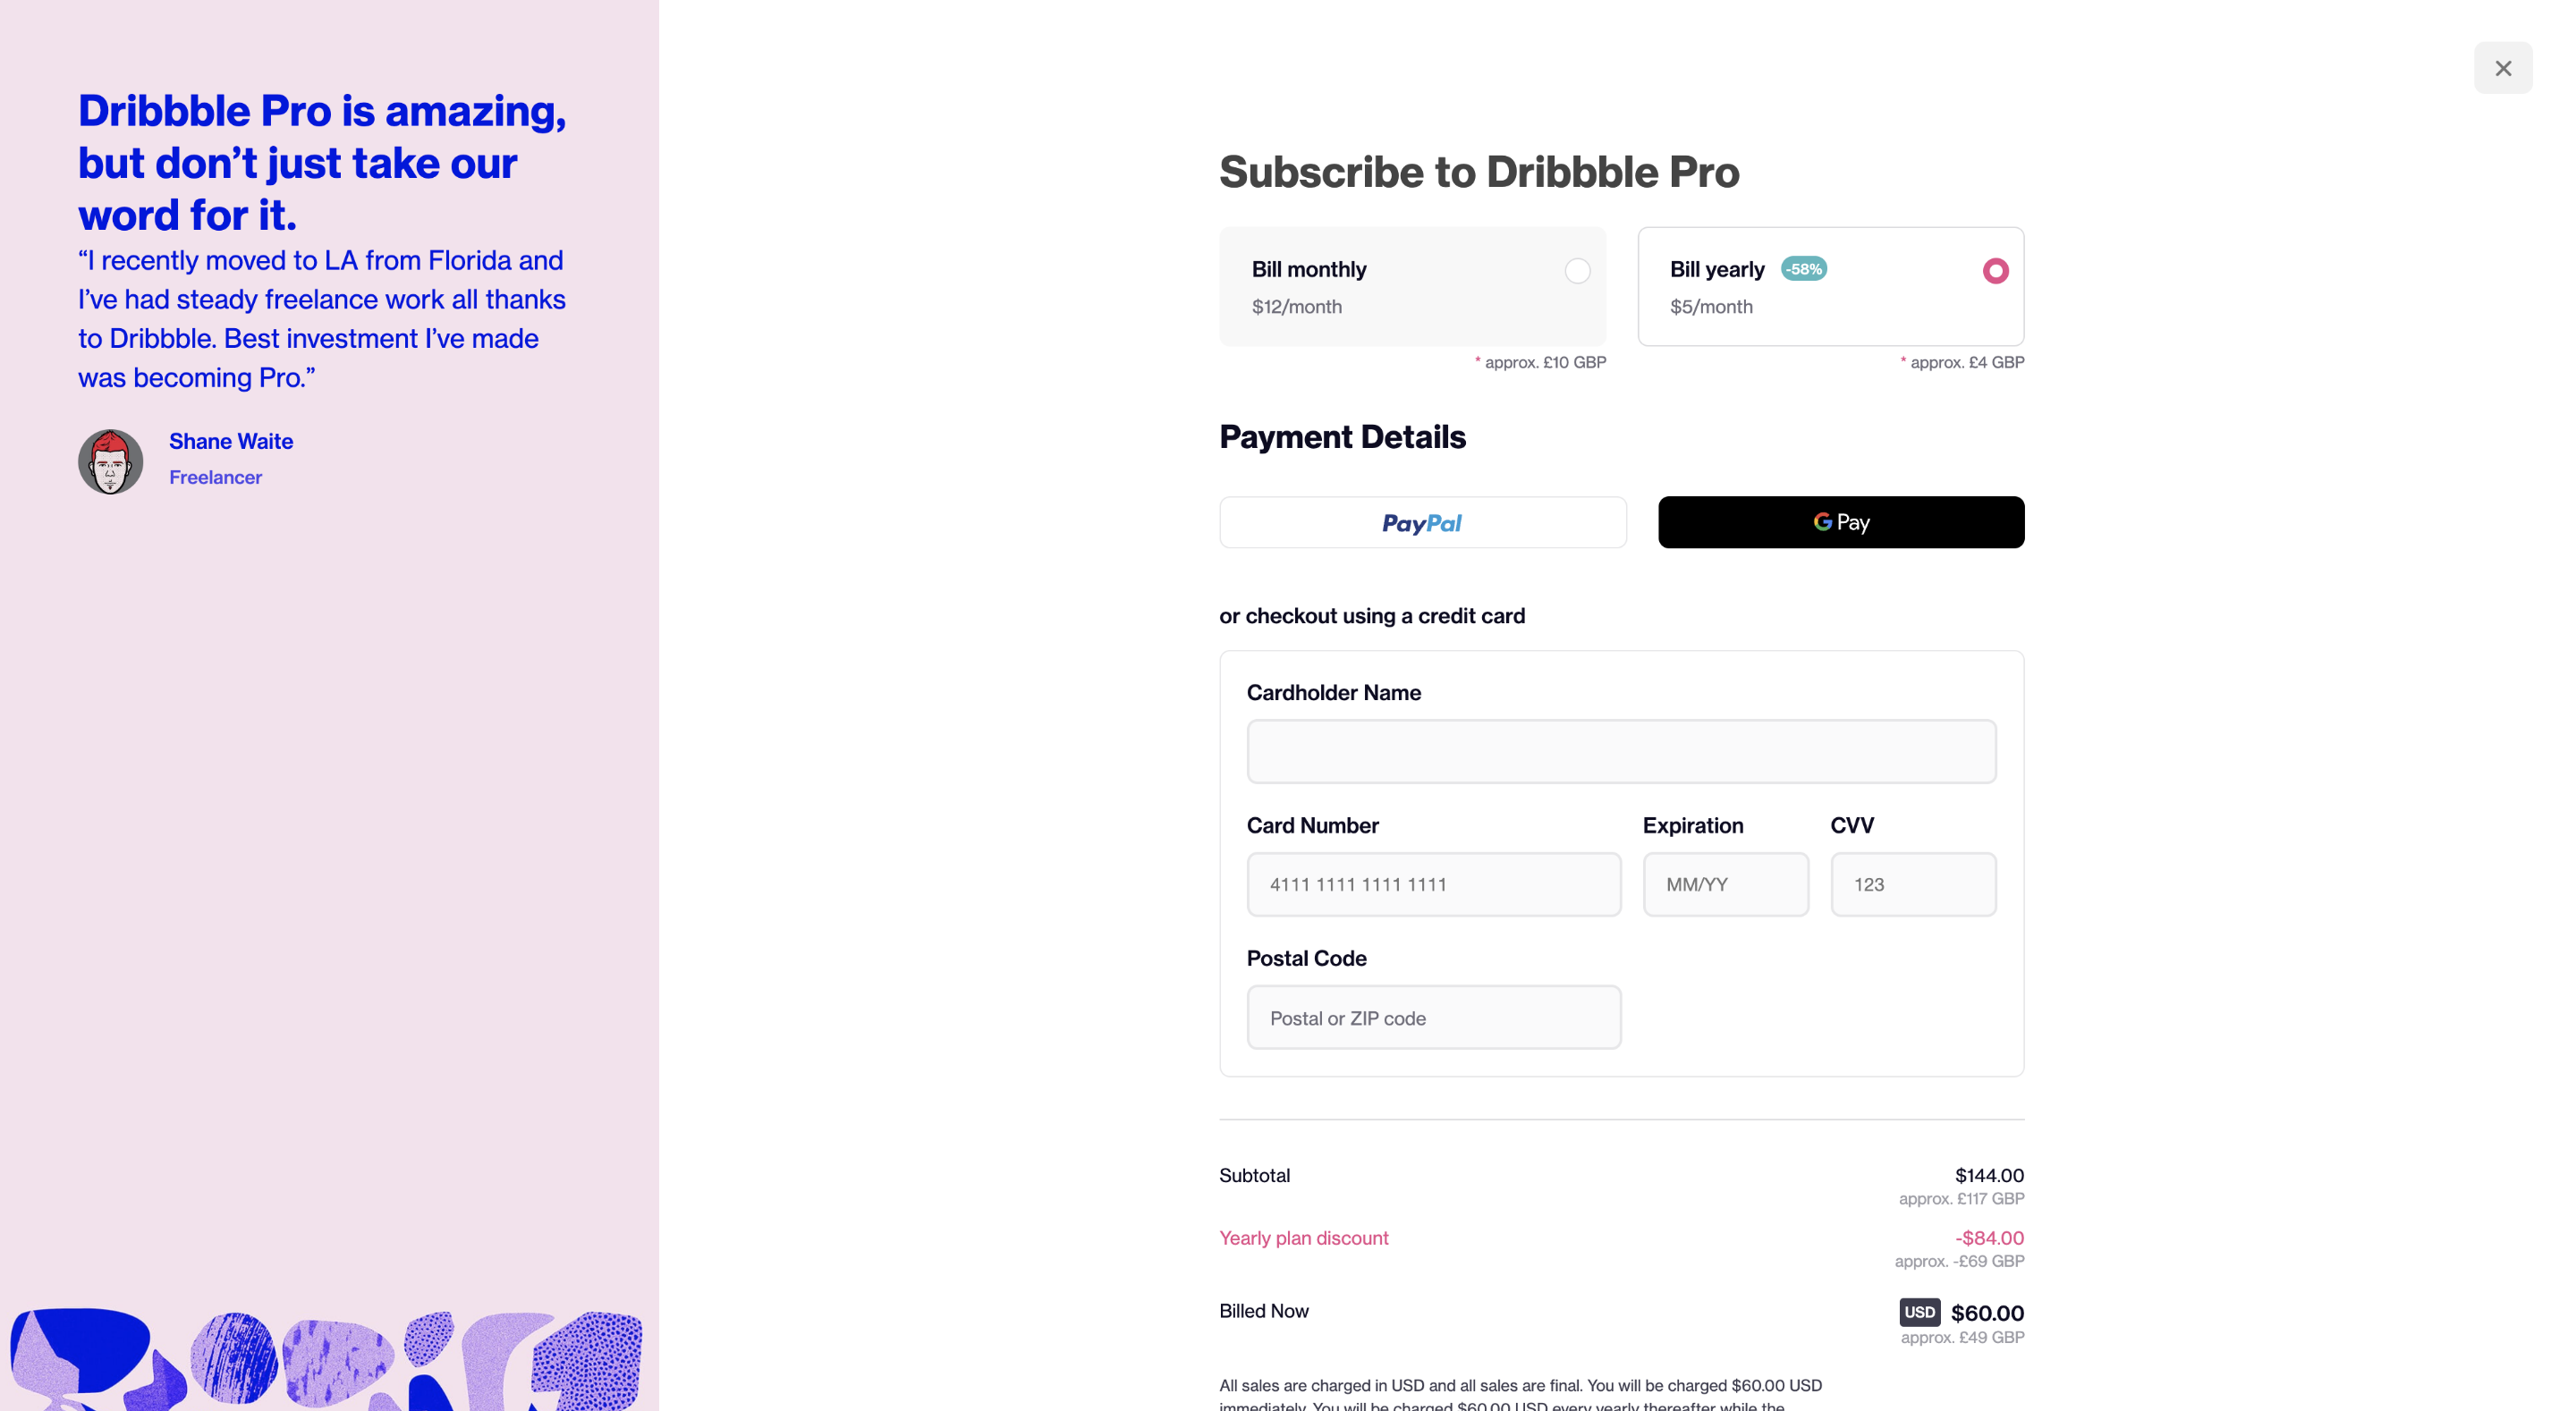Click the Shane Waite name link
Image resolution: width=2576 pixels, height=1411 pixels.
231,442
